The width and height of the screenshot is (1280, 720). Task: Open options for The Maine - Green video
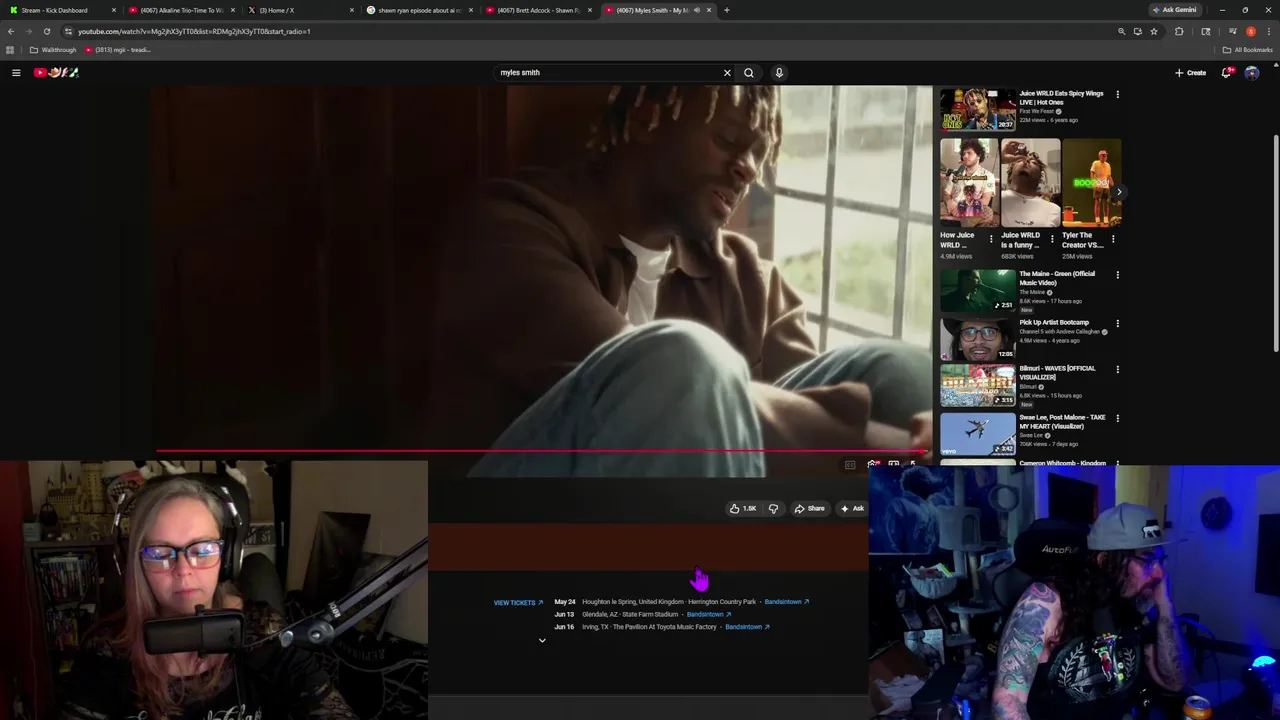(1118, 274)
